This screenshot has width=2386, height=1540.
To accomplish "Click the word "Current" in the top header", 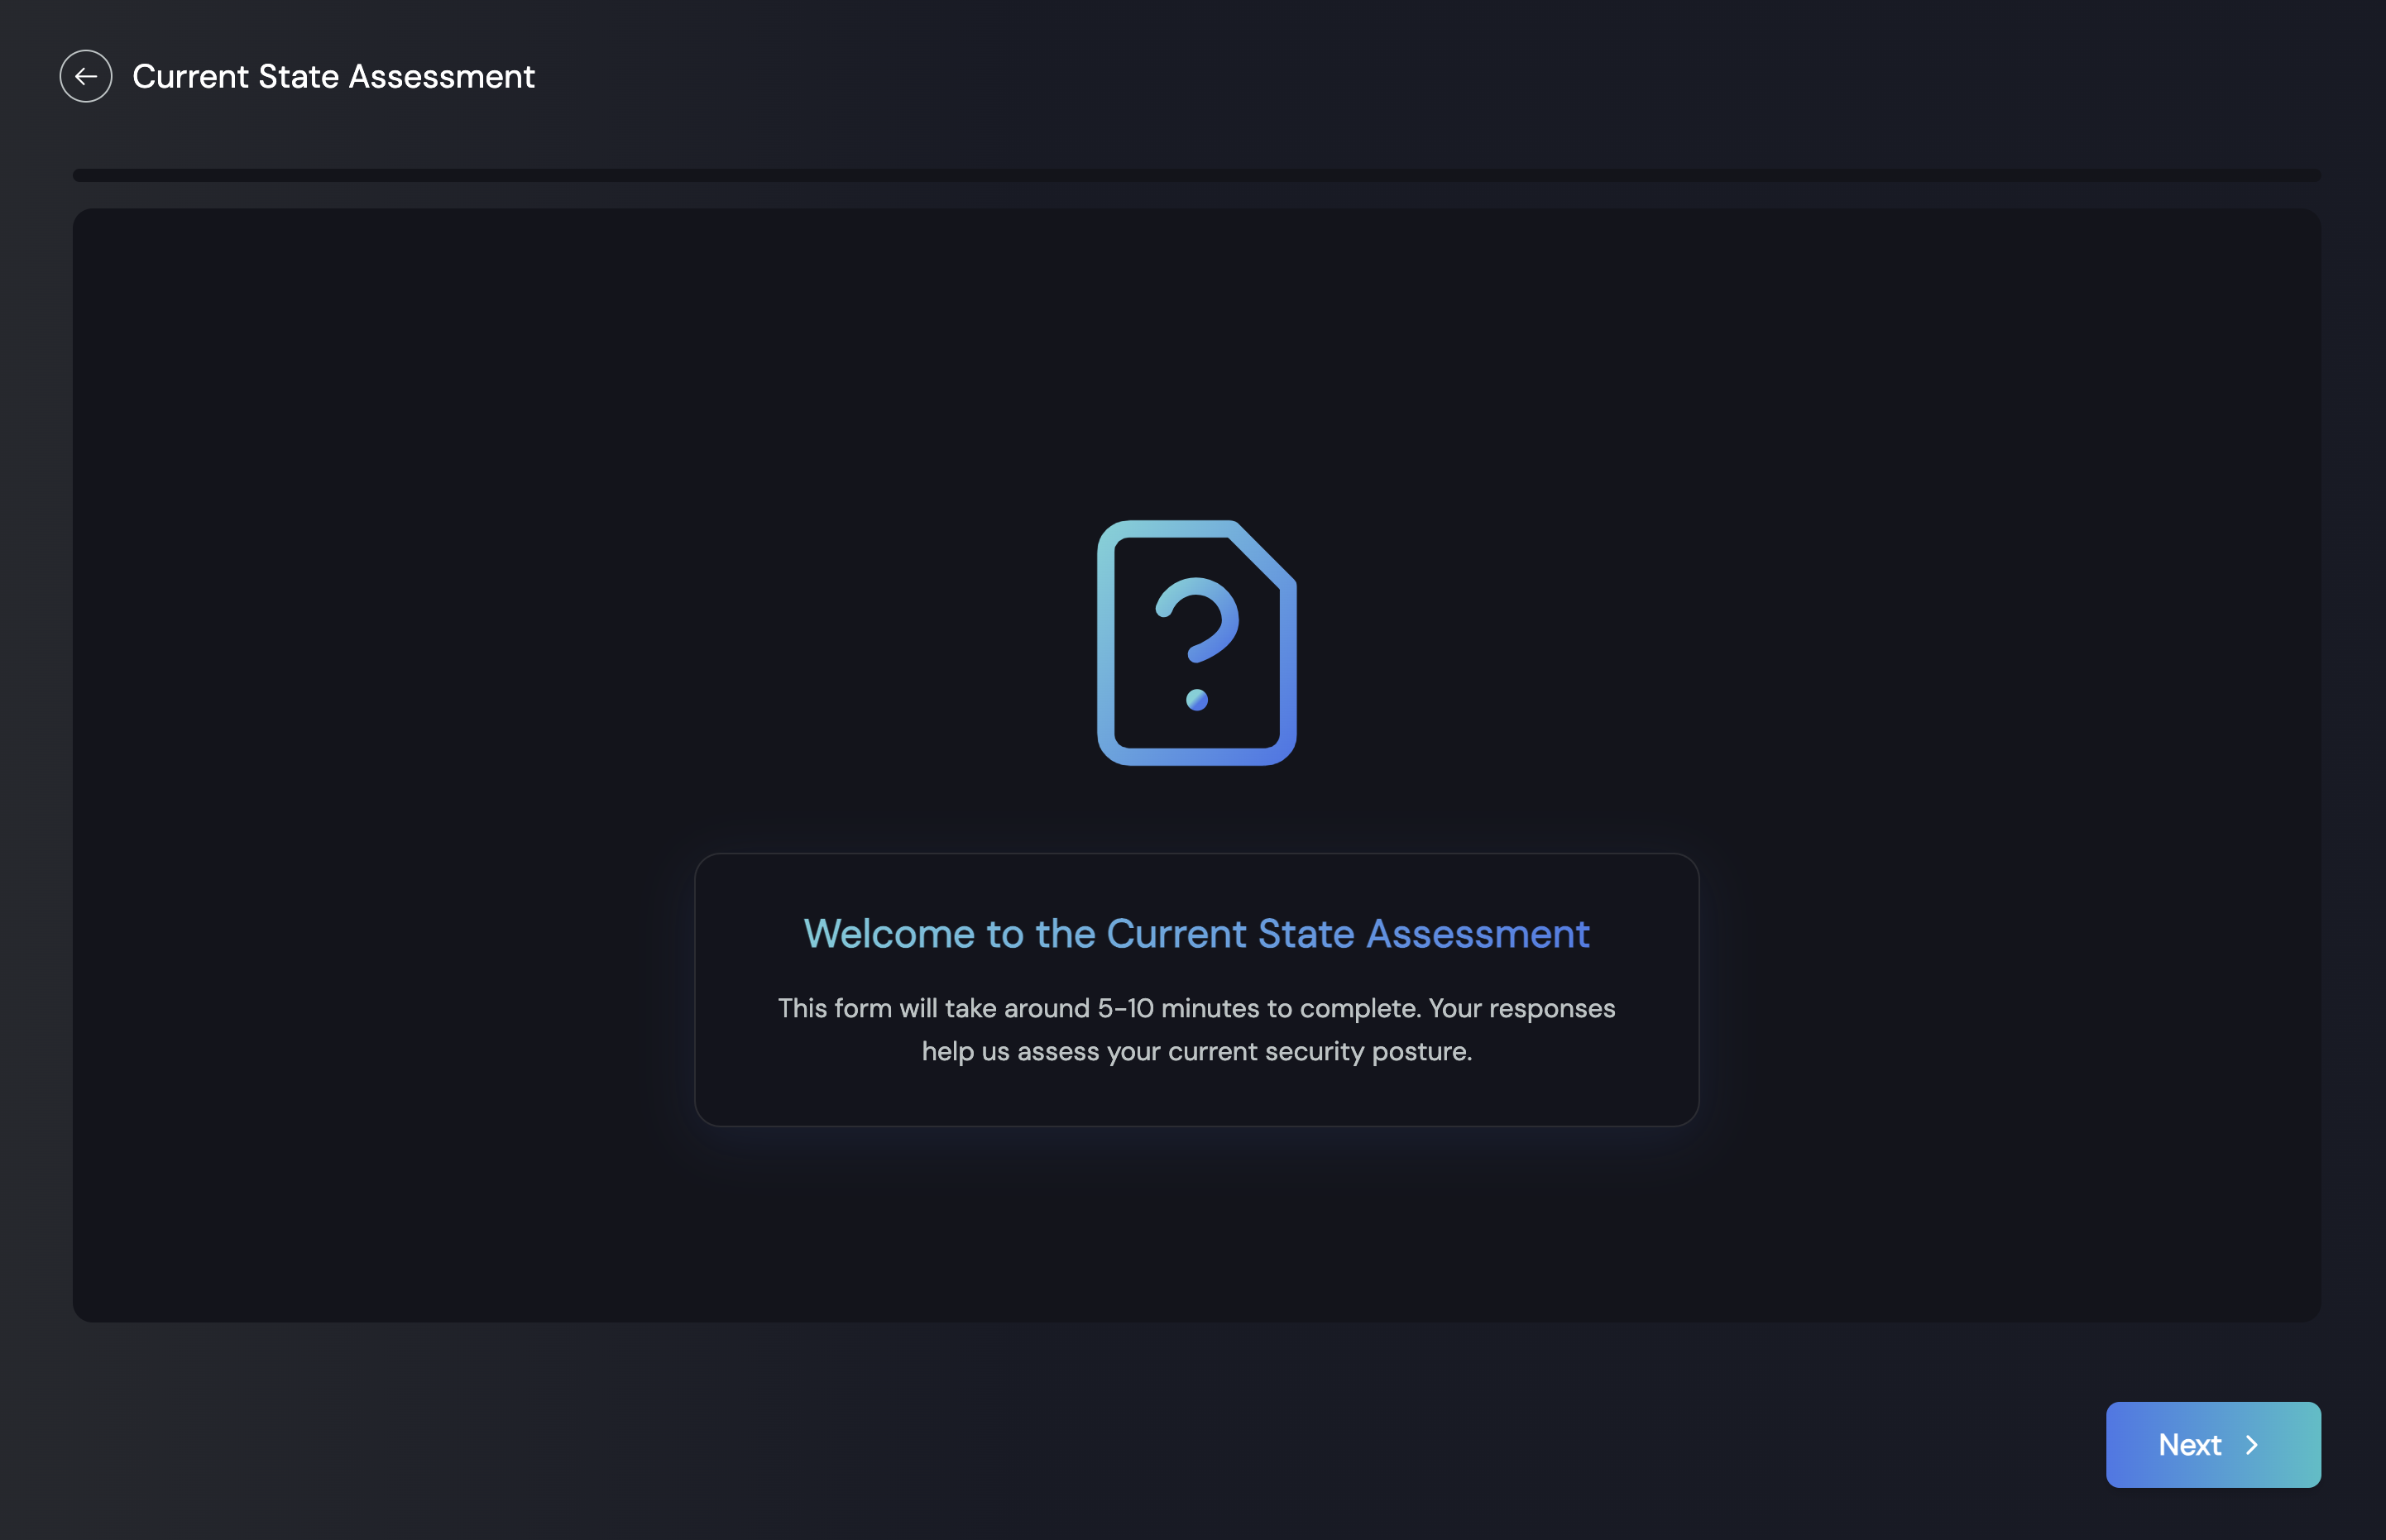I will (190, 76).
